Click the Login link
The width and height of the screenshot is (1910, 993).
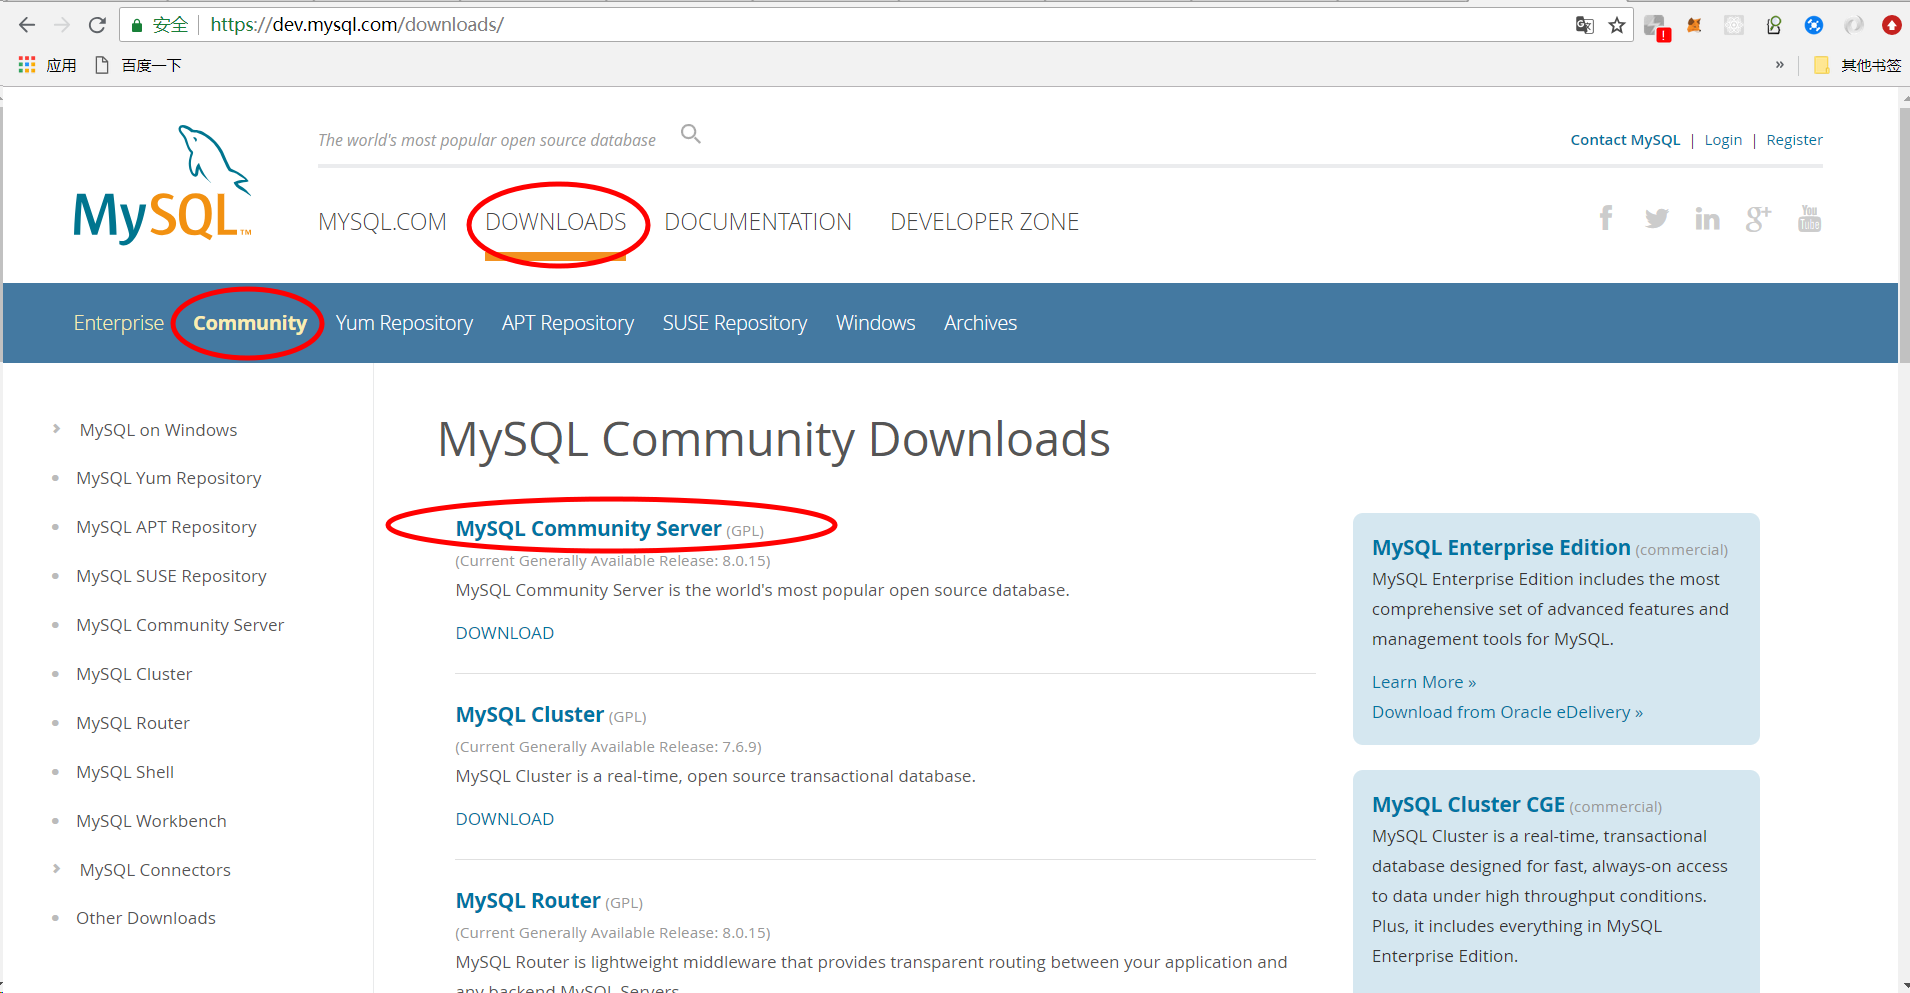coord(1723,140)
